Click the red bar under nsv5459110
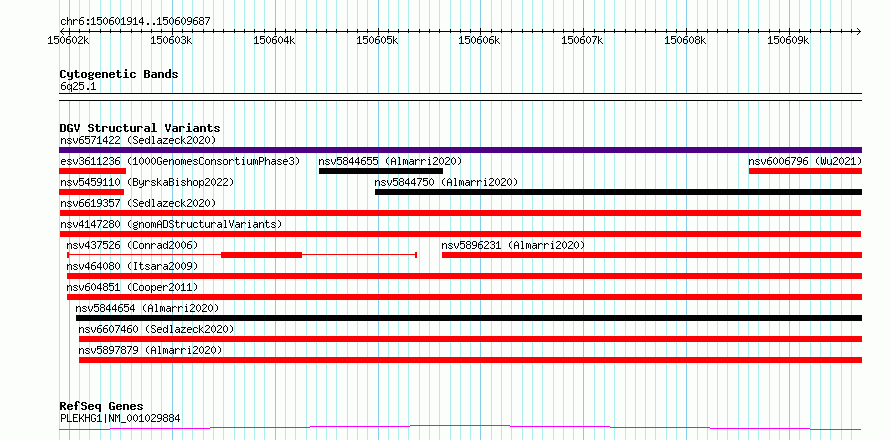 pyautogui.click(x=91, y=192)
